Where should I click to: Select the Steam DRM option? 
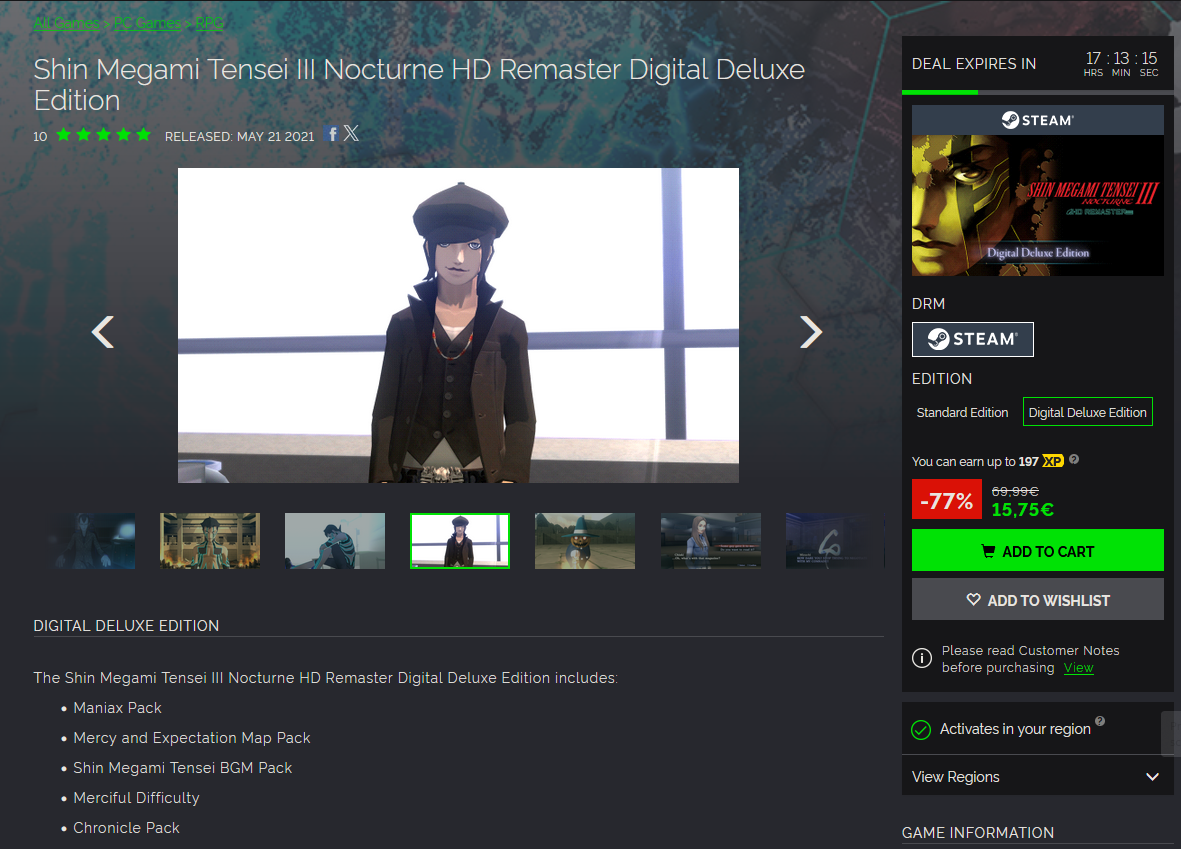click(972, 339)
